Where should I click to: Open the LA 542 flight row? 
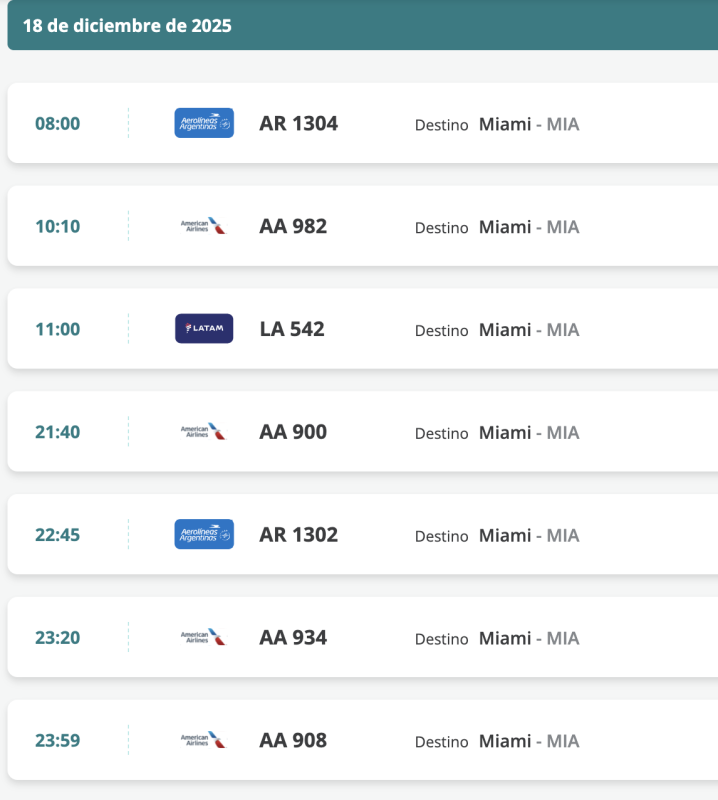pos(292,329)
